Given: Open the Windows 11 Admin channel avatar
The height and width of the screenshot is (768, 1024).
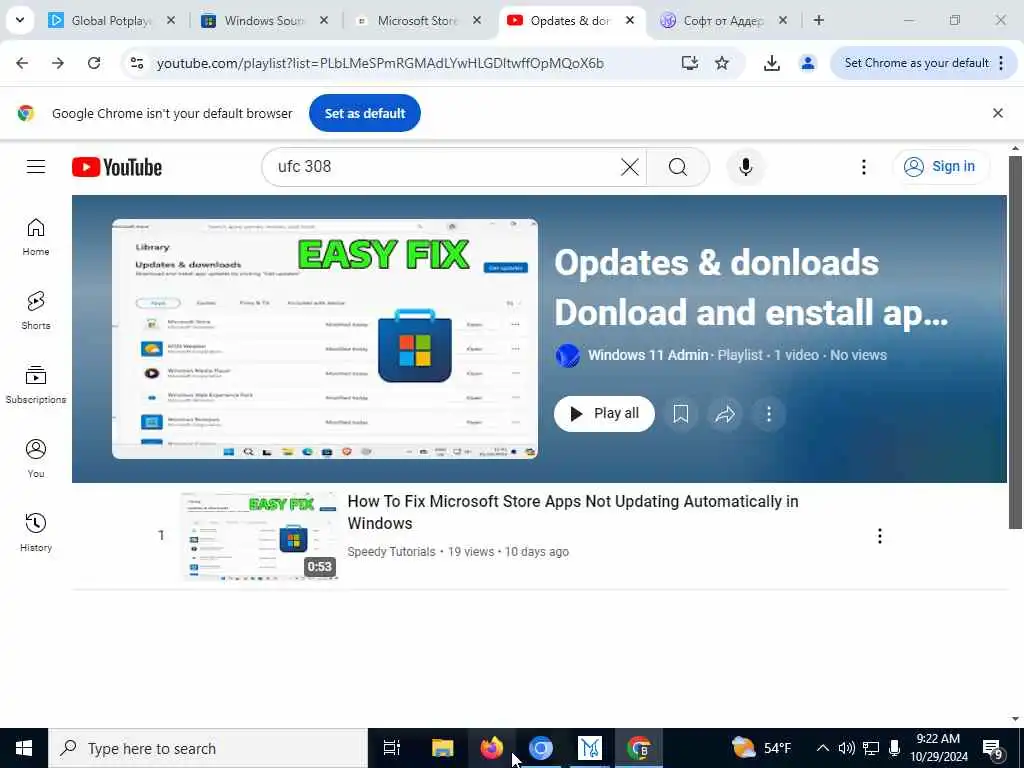Looking at the screenshot, I should pyautogui.click(x=568, y=356).
